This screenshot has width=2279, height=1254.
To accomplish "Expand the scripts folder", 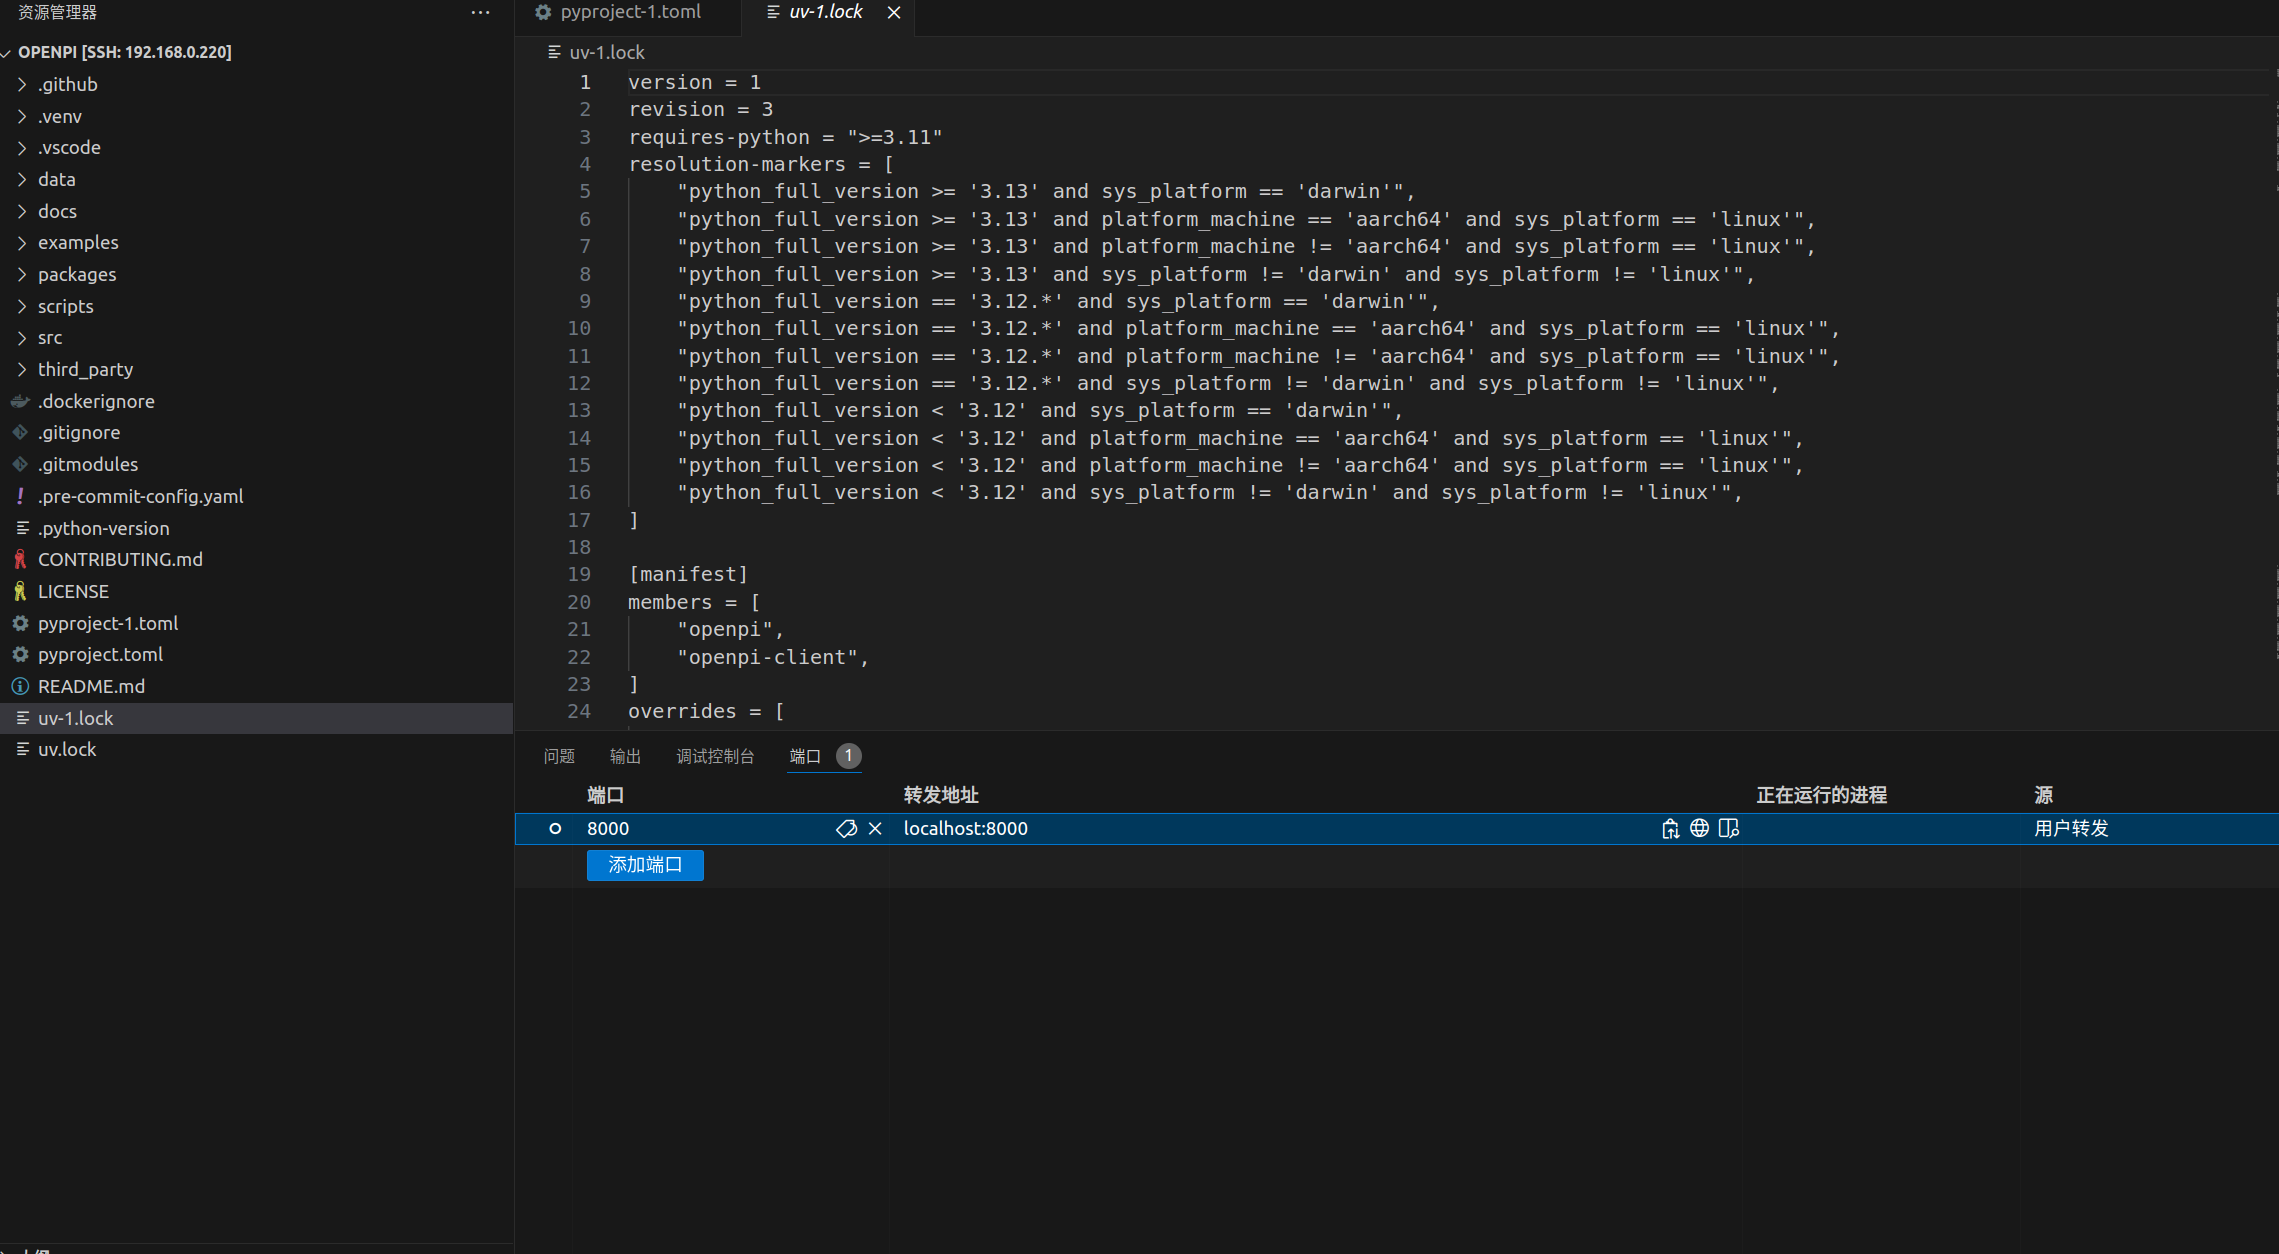I will [65, 306].
